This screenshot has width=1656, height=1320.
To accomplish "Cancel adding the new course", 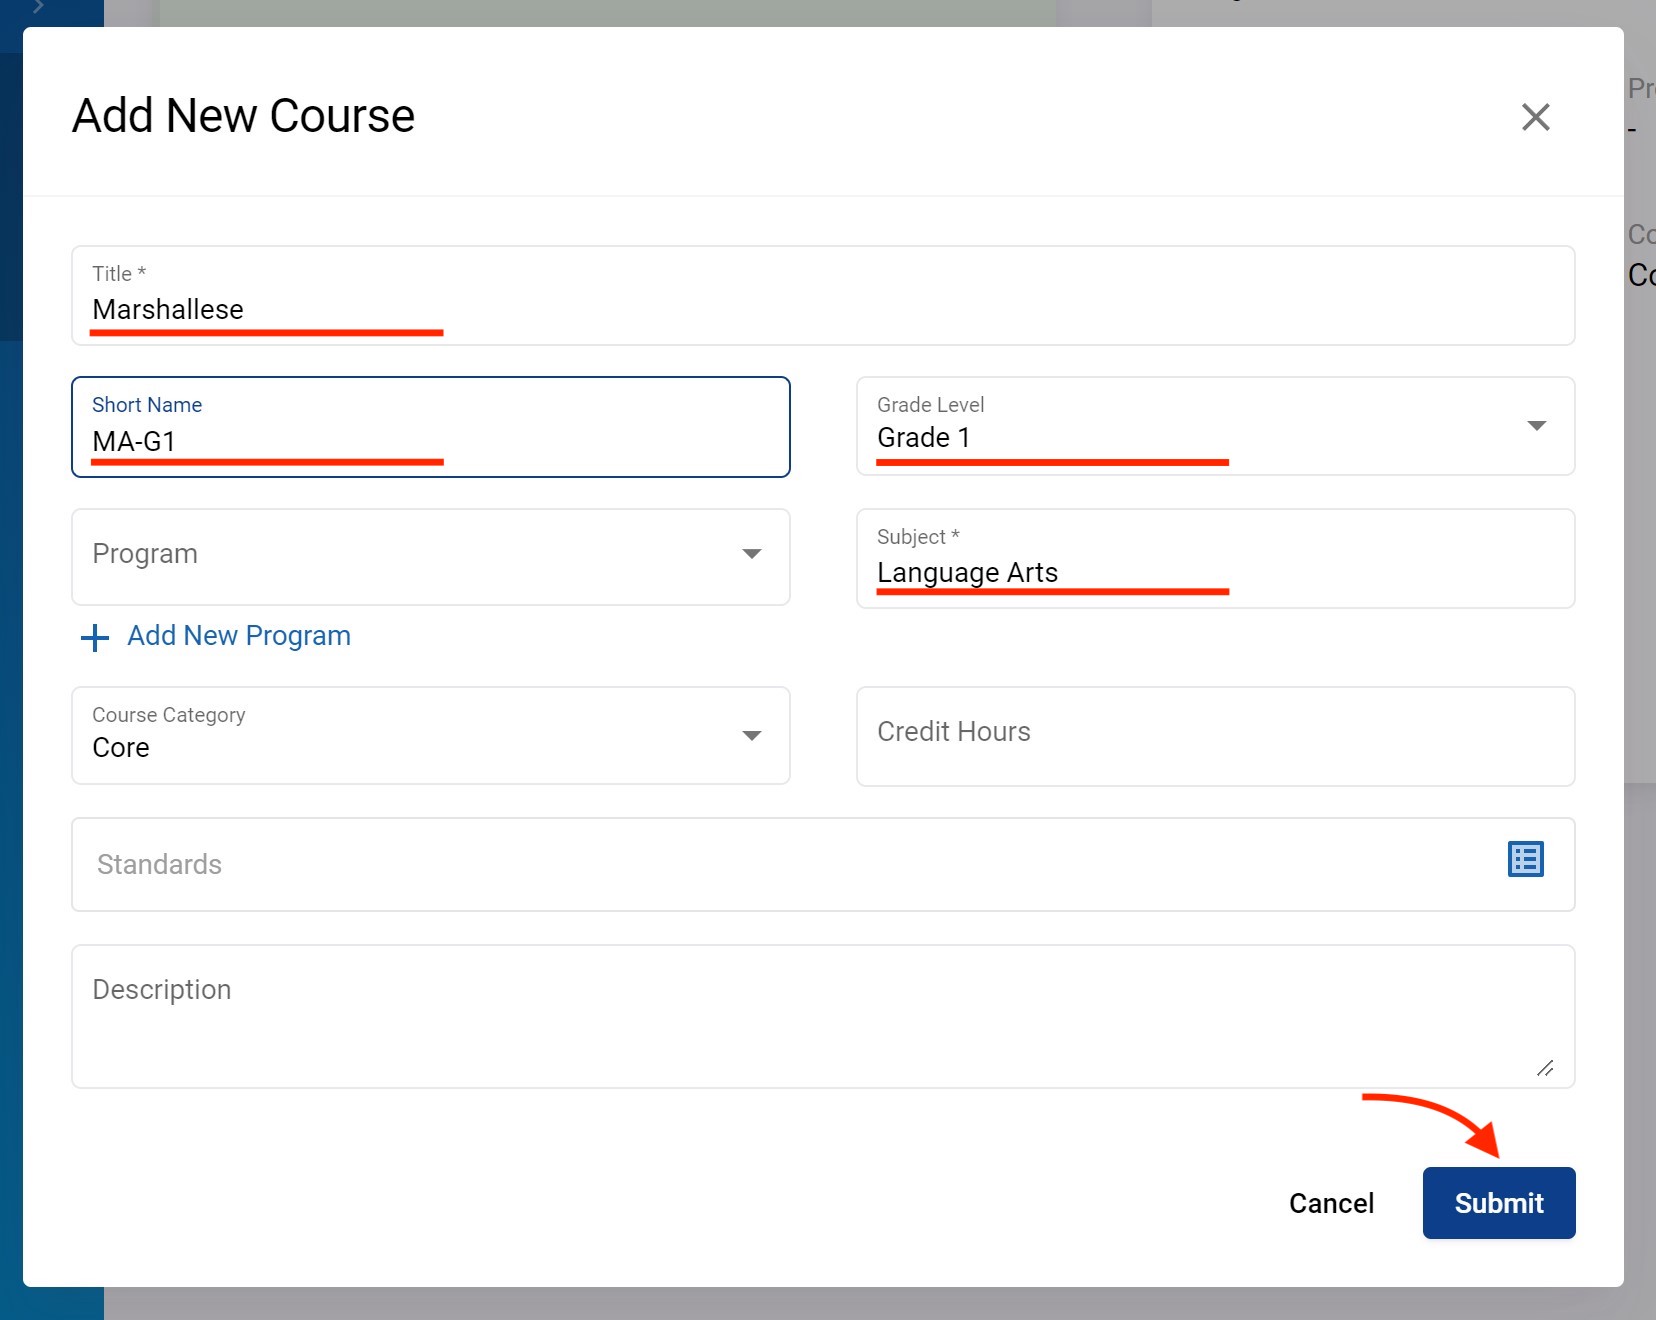I will [1331, 1203].
